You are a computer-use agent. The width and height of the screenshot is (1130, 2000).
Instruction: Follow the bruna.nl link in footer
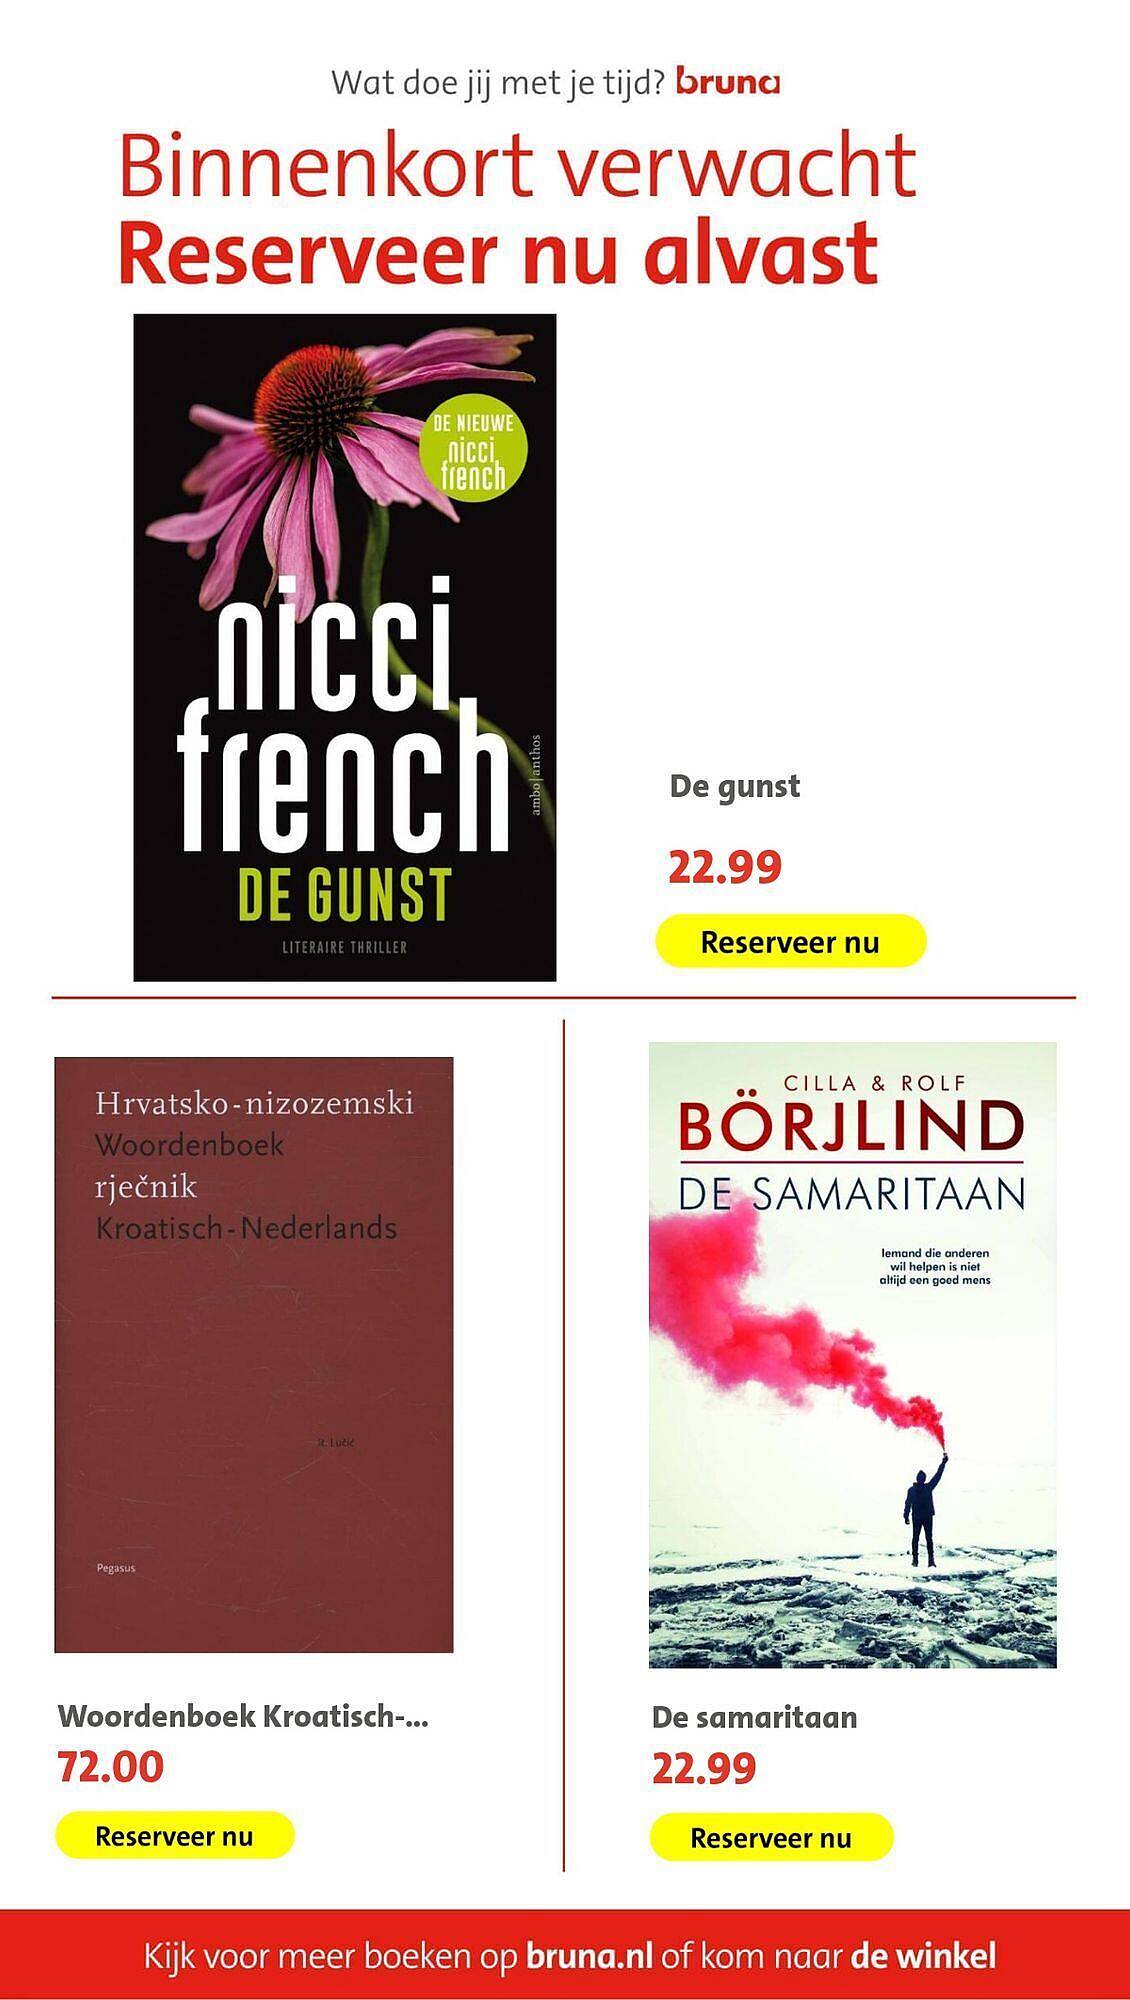pyautogui.click(x=589, y=1956)
